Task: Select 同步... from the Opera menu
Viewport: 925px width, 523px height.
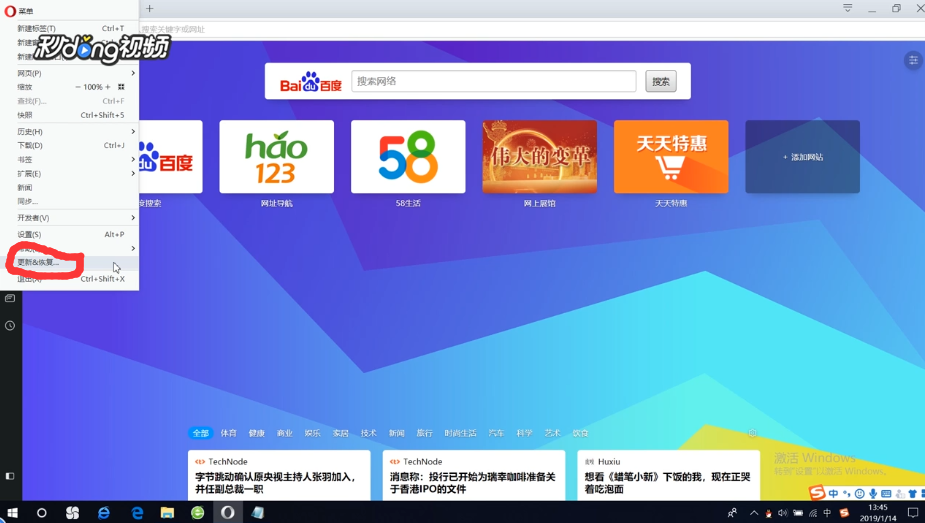Action: (70, 202)
